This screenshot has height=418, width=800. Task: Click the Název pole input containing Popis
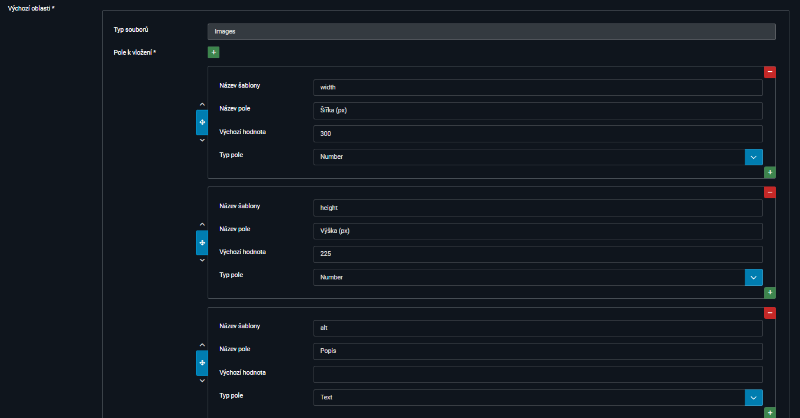coord(537,351)
